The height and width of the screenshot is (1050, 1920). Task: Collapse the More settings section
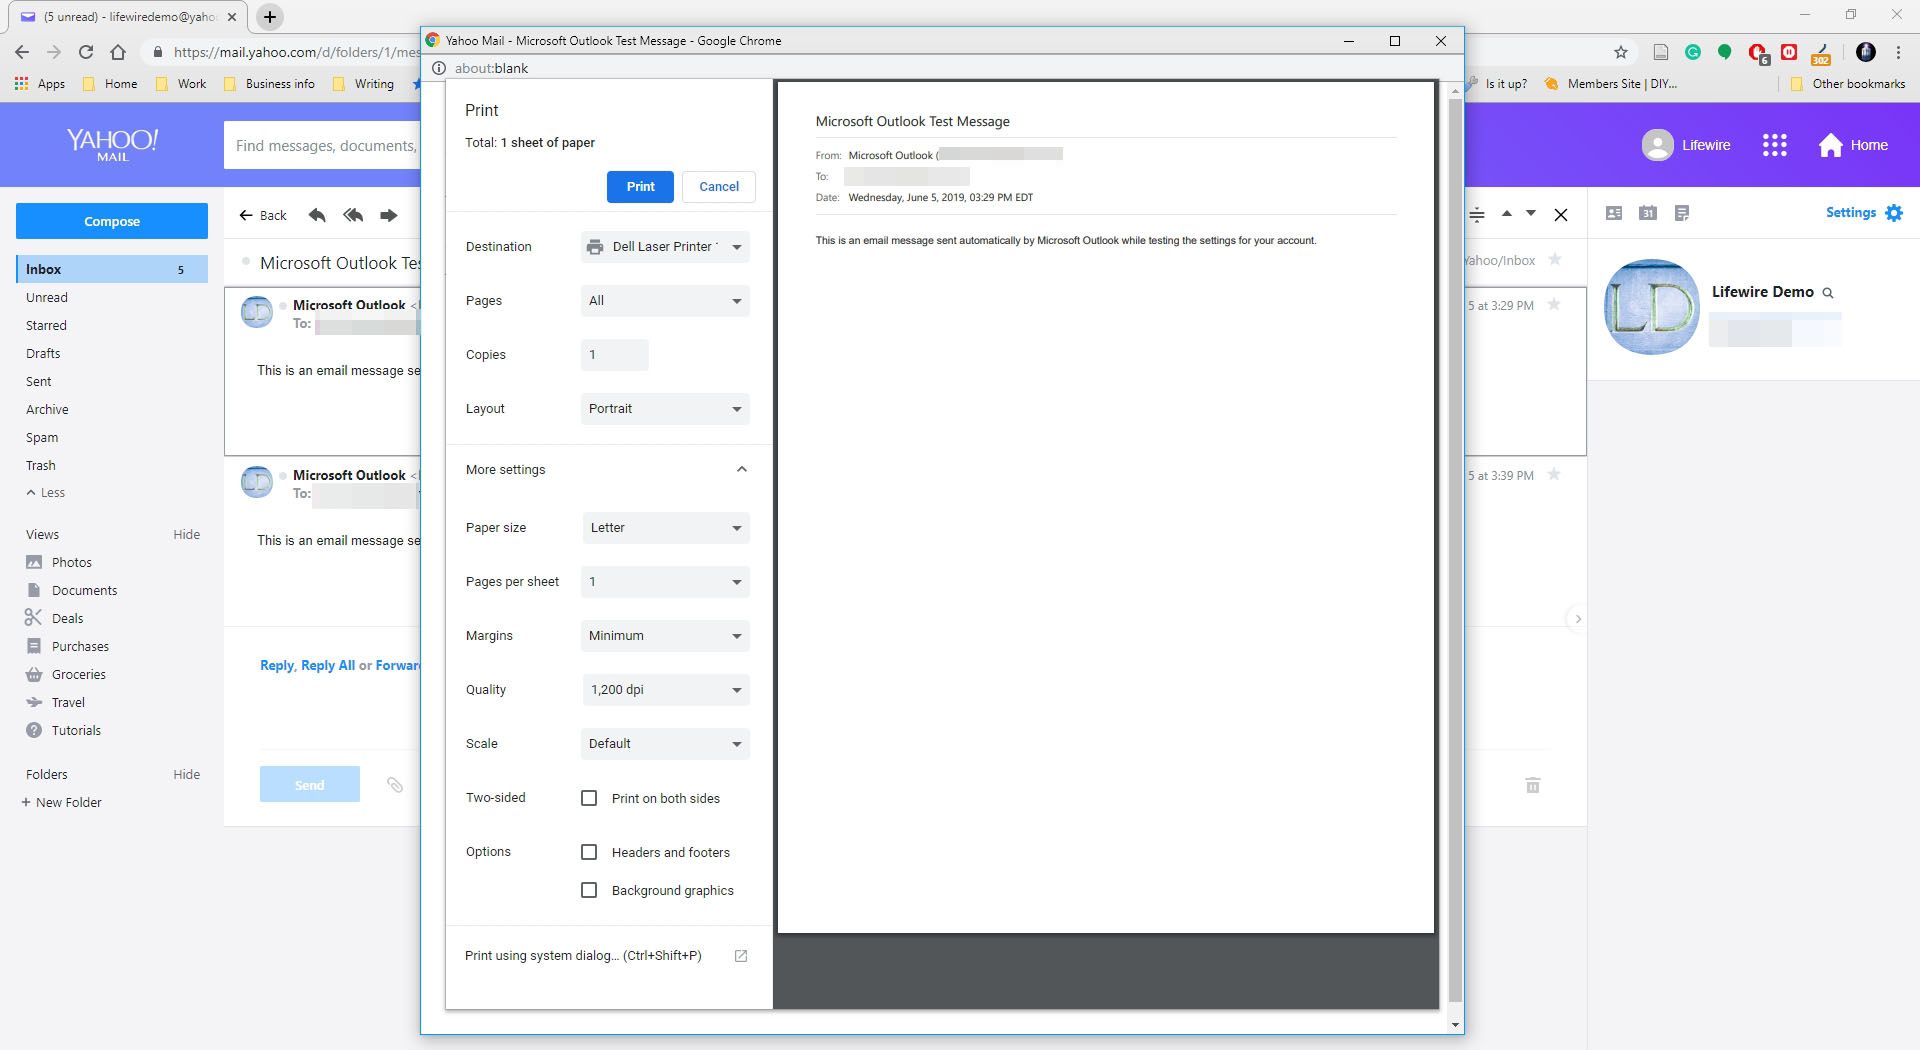coord(741,469)
